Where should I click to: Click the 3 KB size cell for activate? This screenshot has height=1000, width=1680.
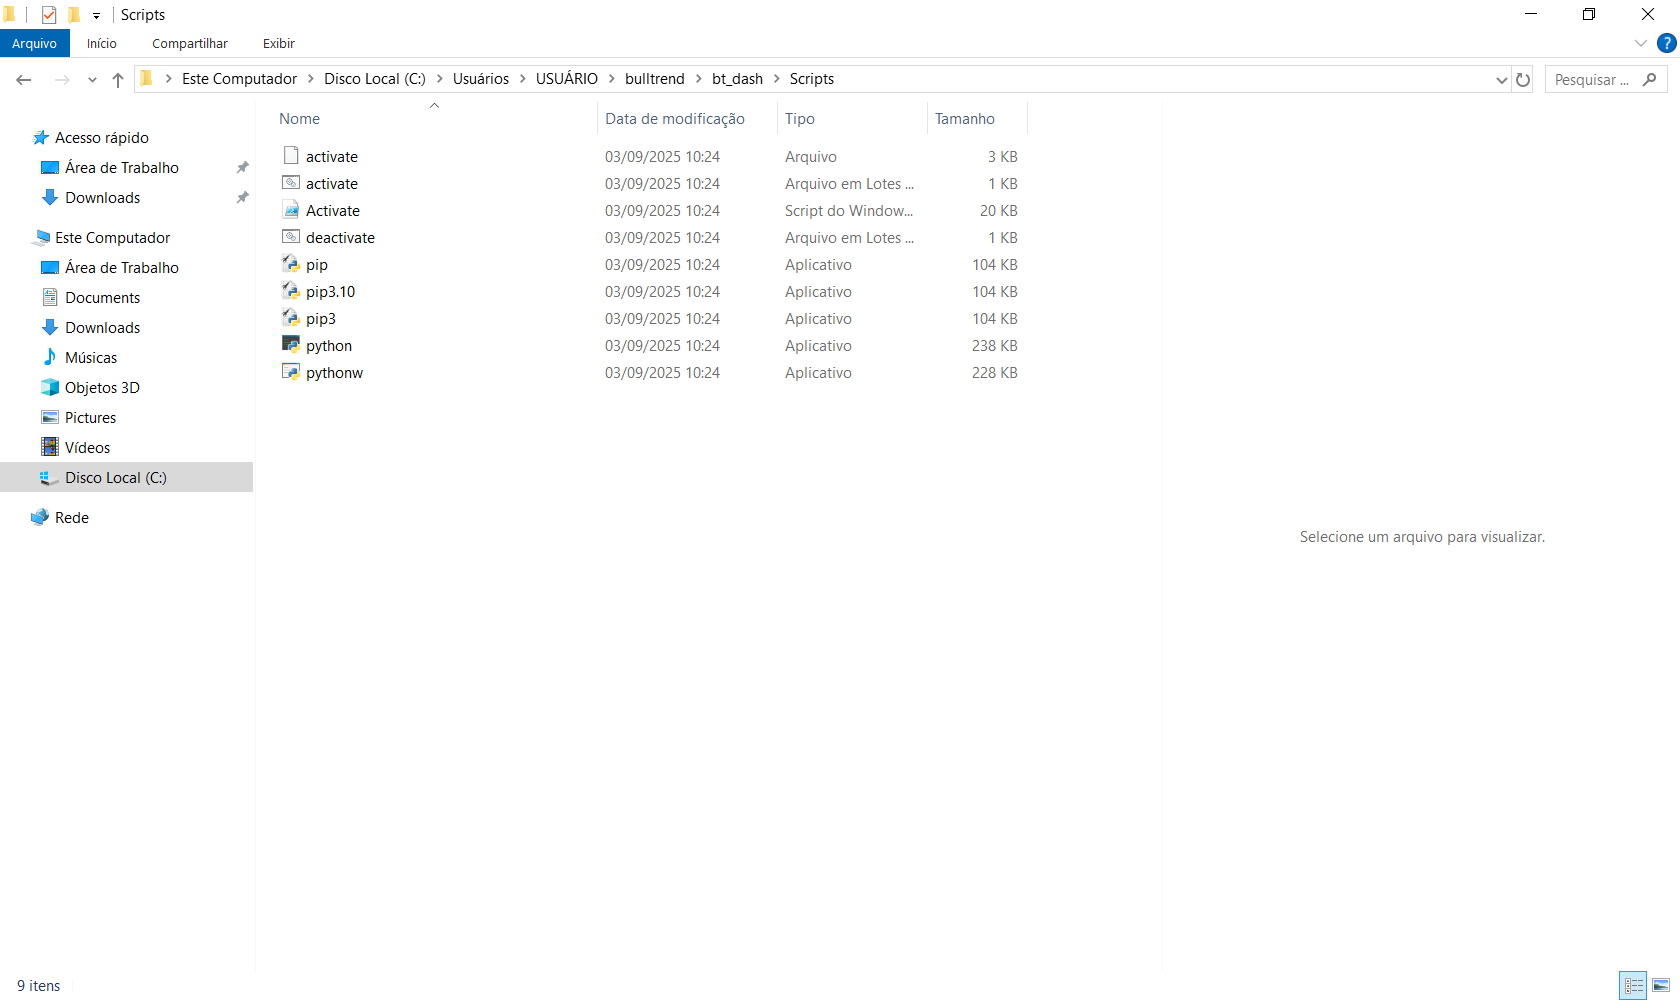click(1002, 157)
